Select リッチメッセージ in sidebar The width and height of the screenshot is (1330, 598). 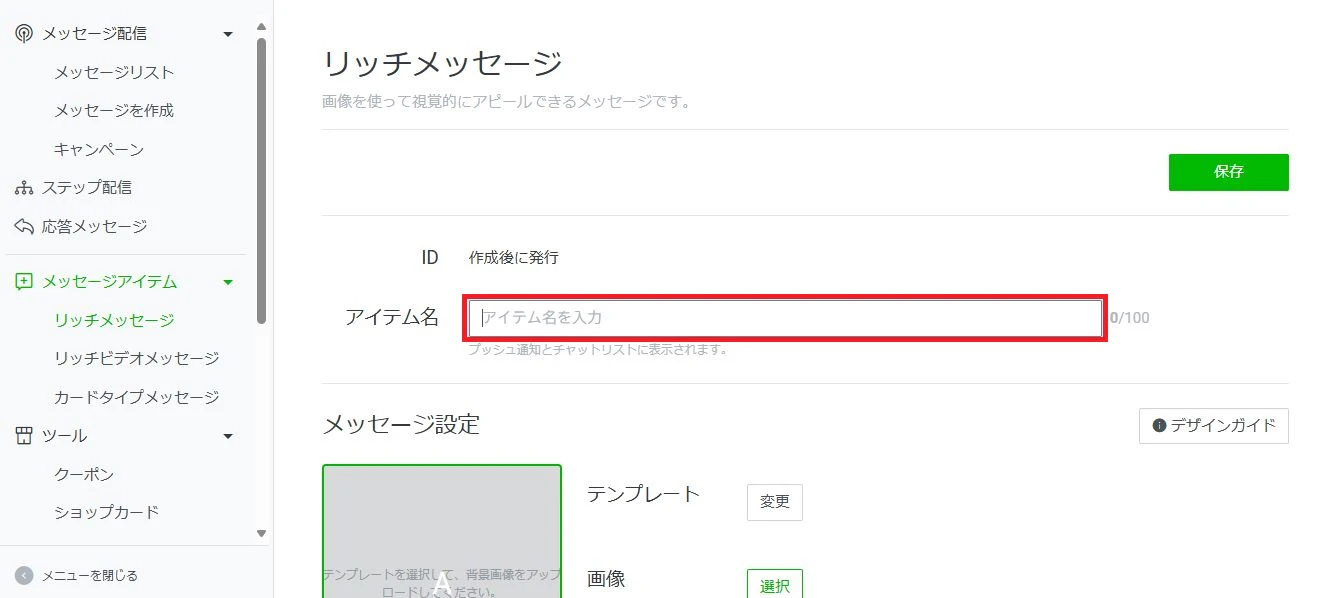[114, 320]
